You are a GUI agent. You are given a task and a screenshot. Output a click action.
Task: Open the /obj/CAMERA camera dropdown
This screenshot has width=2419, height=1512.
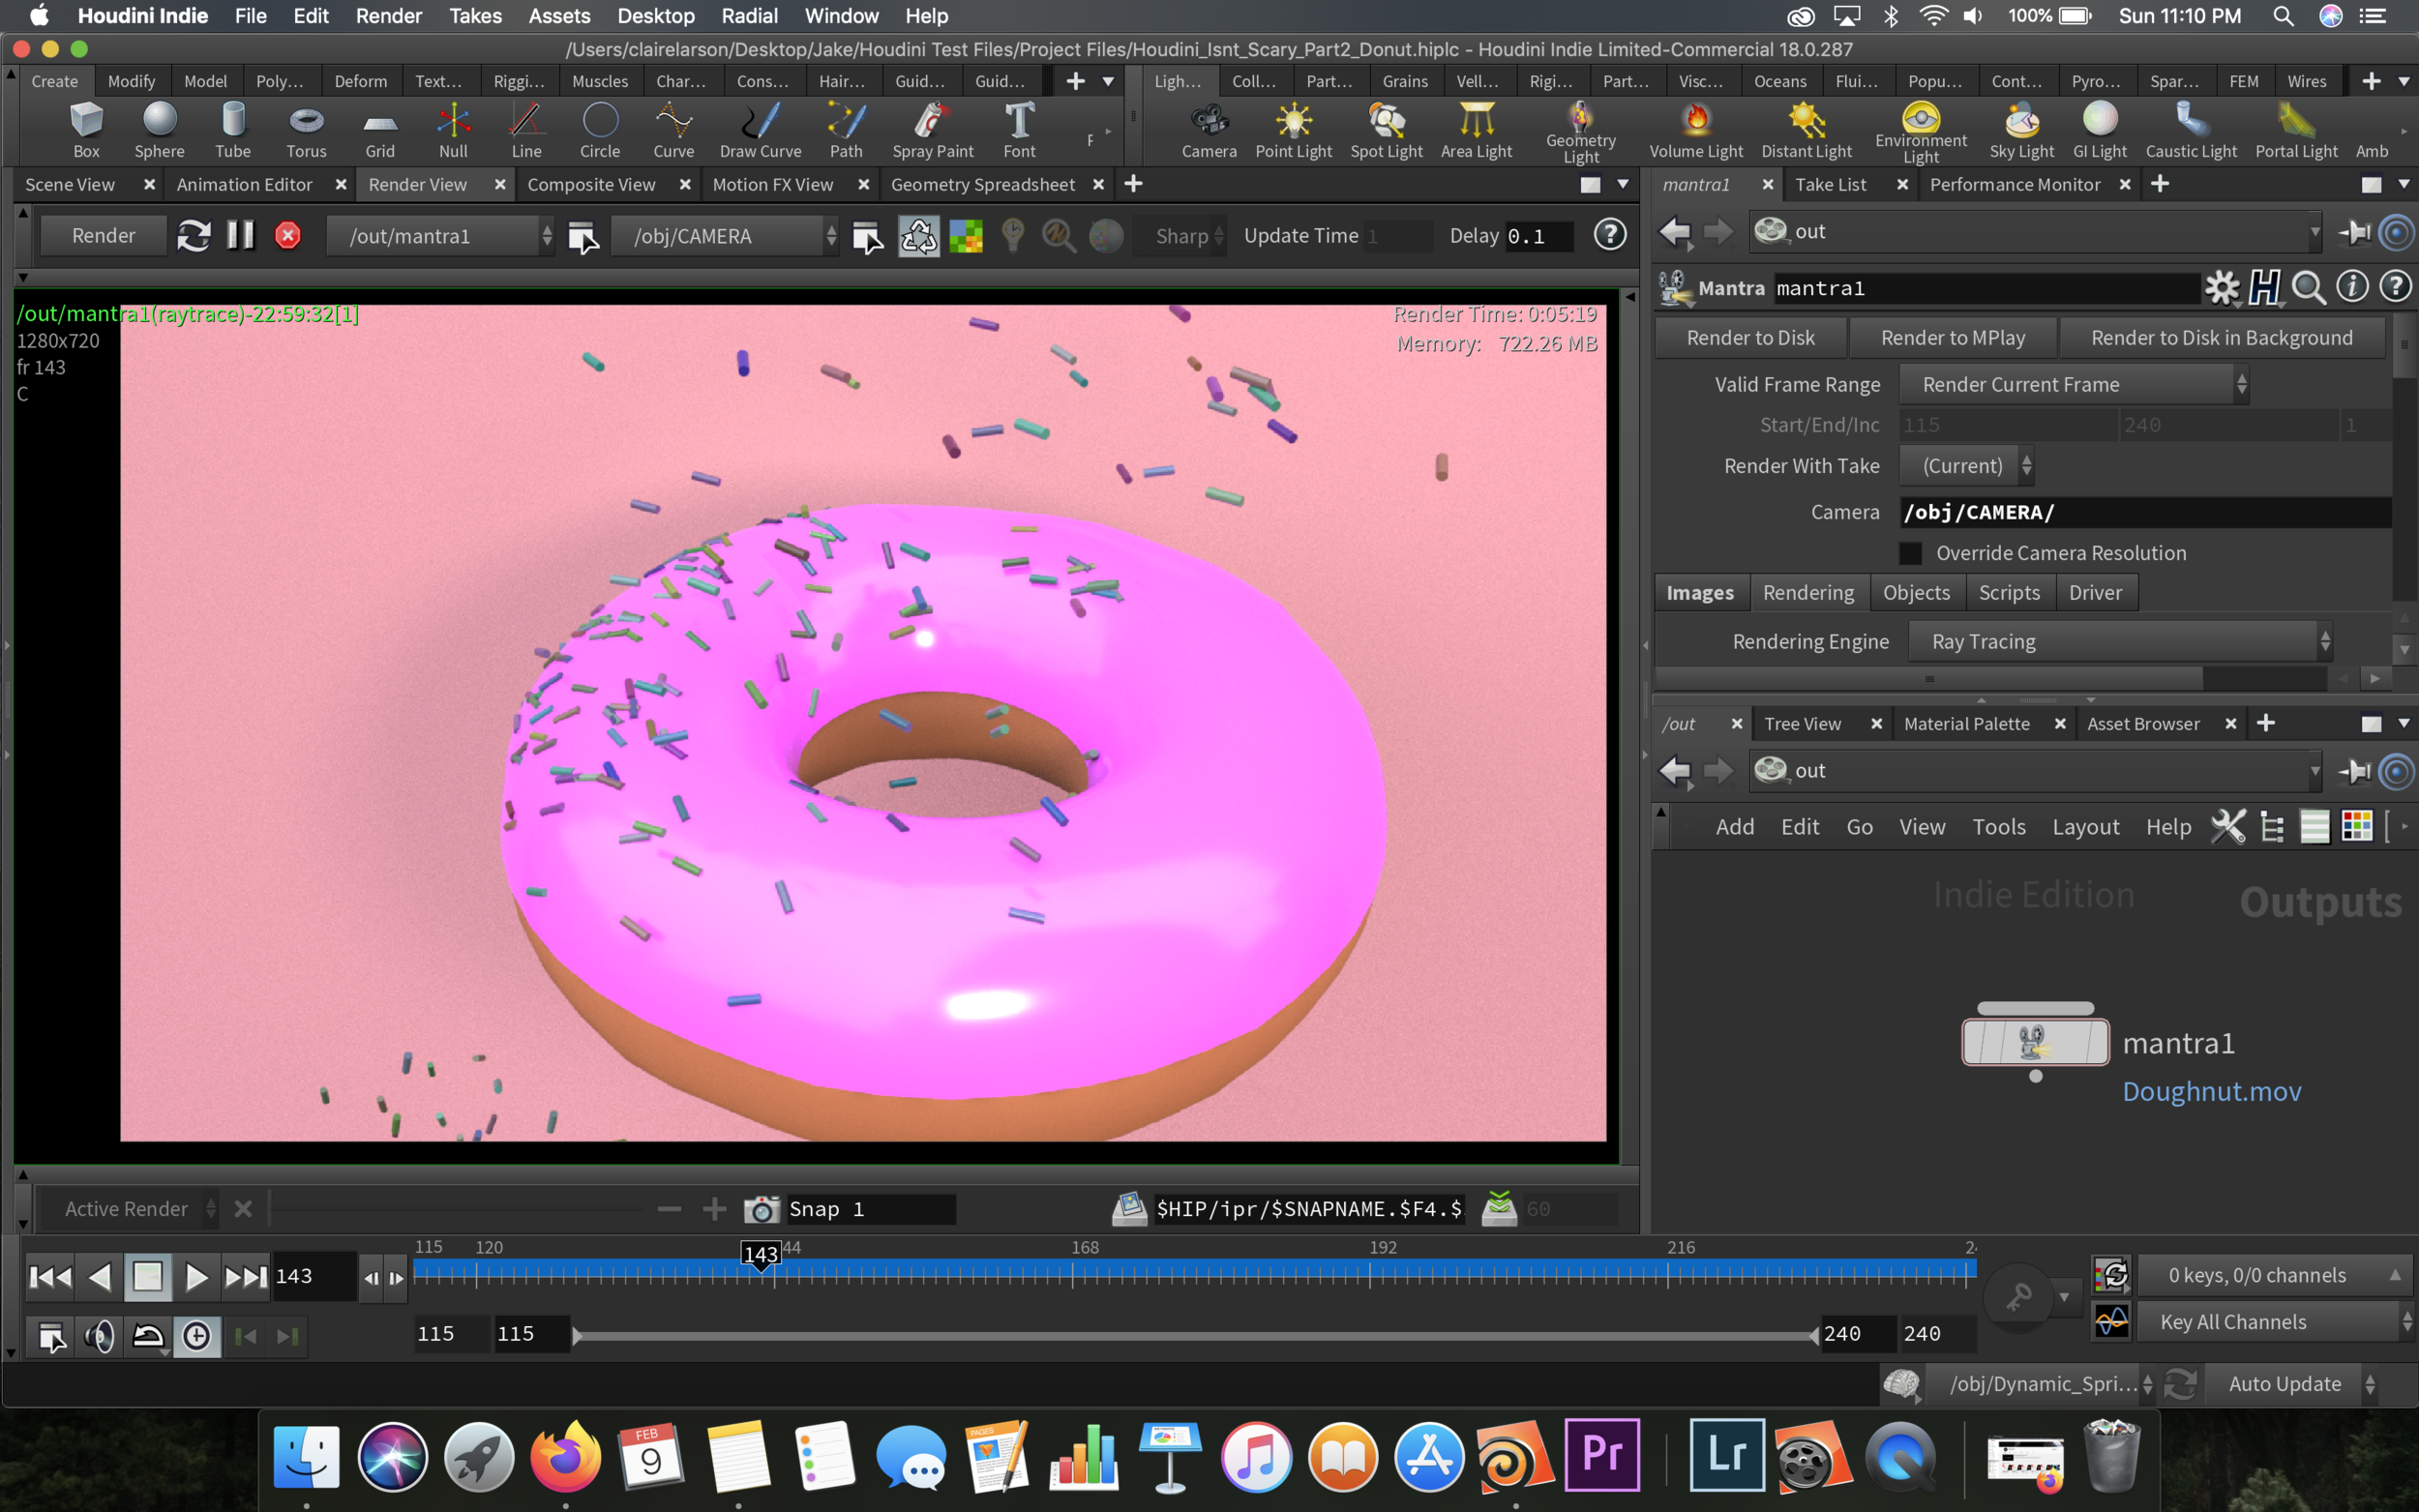click(x=724, y=236)
